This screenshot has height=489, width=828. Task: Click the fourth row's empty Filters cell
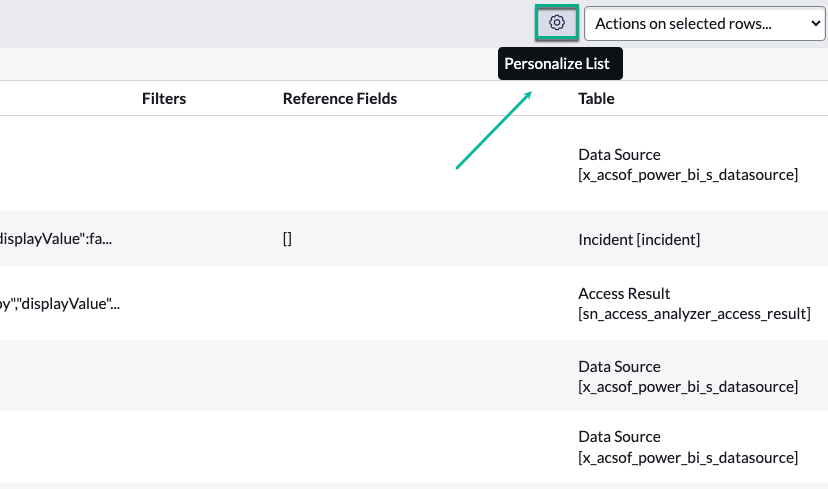[164, 376]
